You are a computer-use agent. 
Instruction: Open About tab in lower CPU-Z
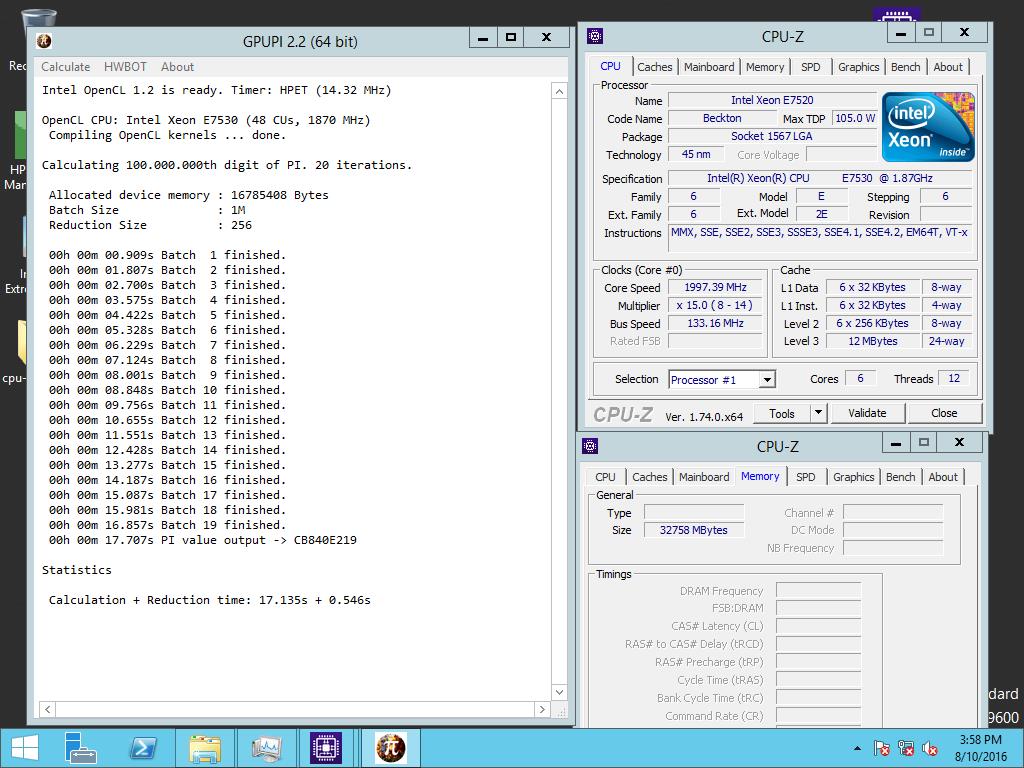tap(942, 477)
